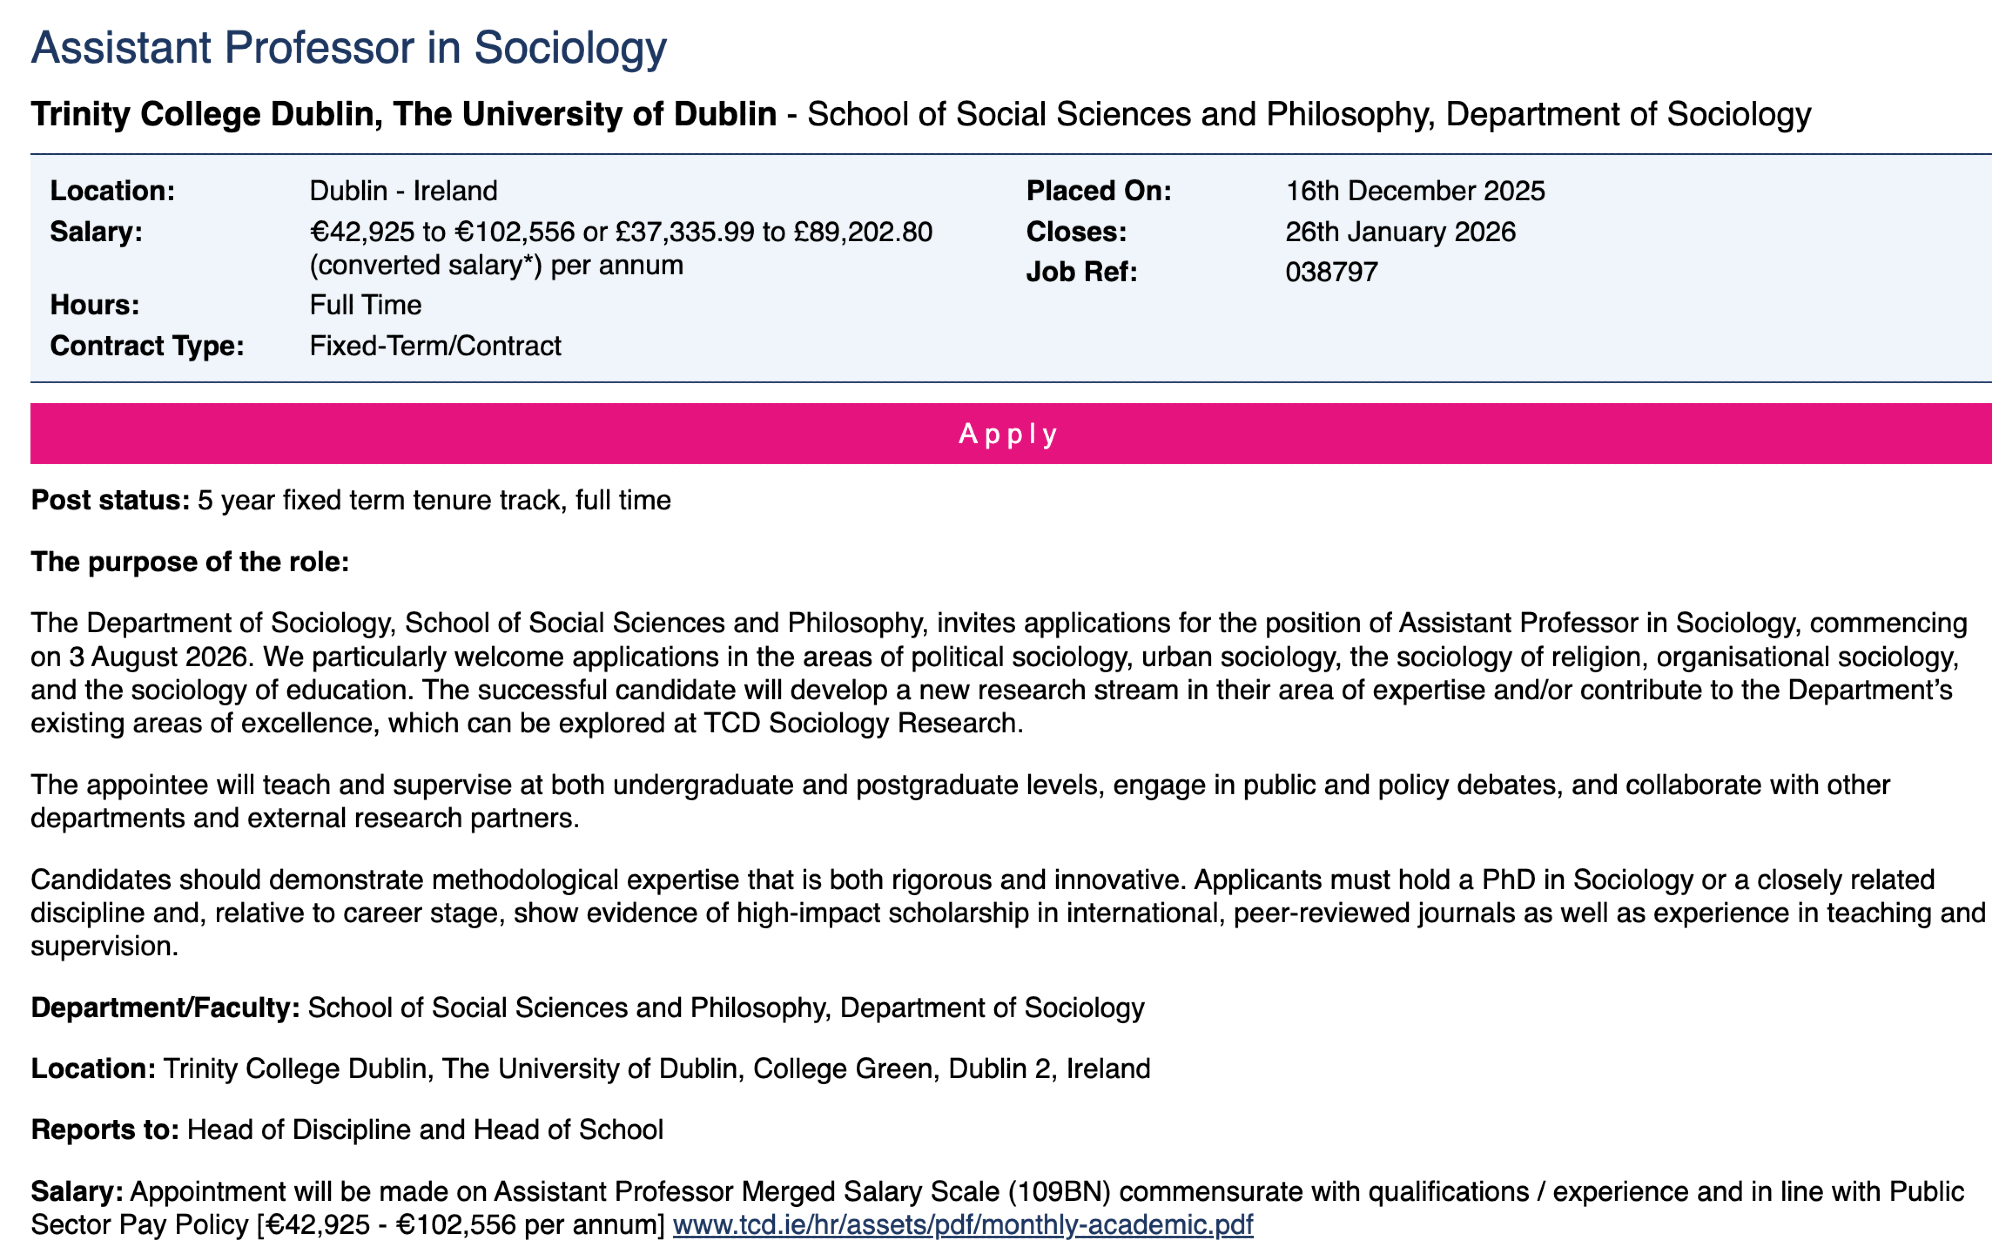Click the Full Time hours value
This screenshot has height=1254, width=1999.
[x=365, y=305]
